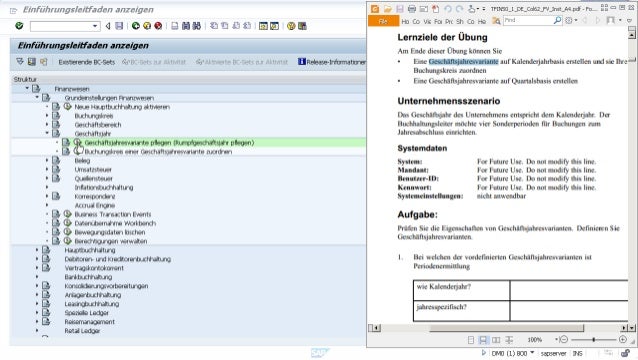Screen dimensions: 638x360
Task: Click the PDF horizontal scrollbar thumb
Action: (507, 328)
